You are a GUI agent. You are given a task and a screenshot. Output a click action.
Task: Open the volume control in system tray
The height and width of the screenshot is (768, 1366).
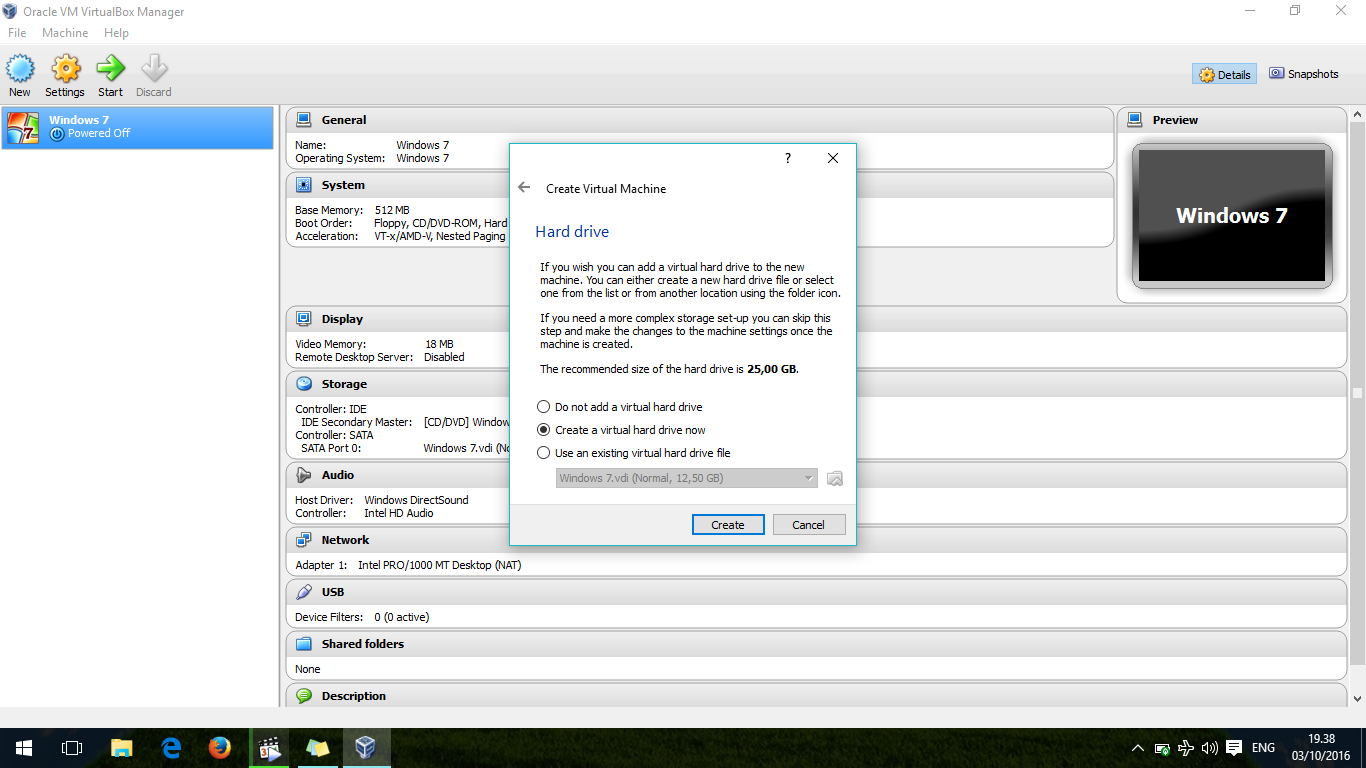point(1209,748)
